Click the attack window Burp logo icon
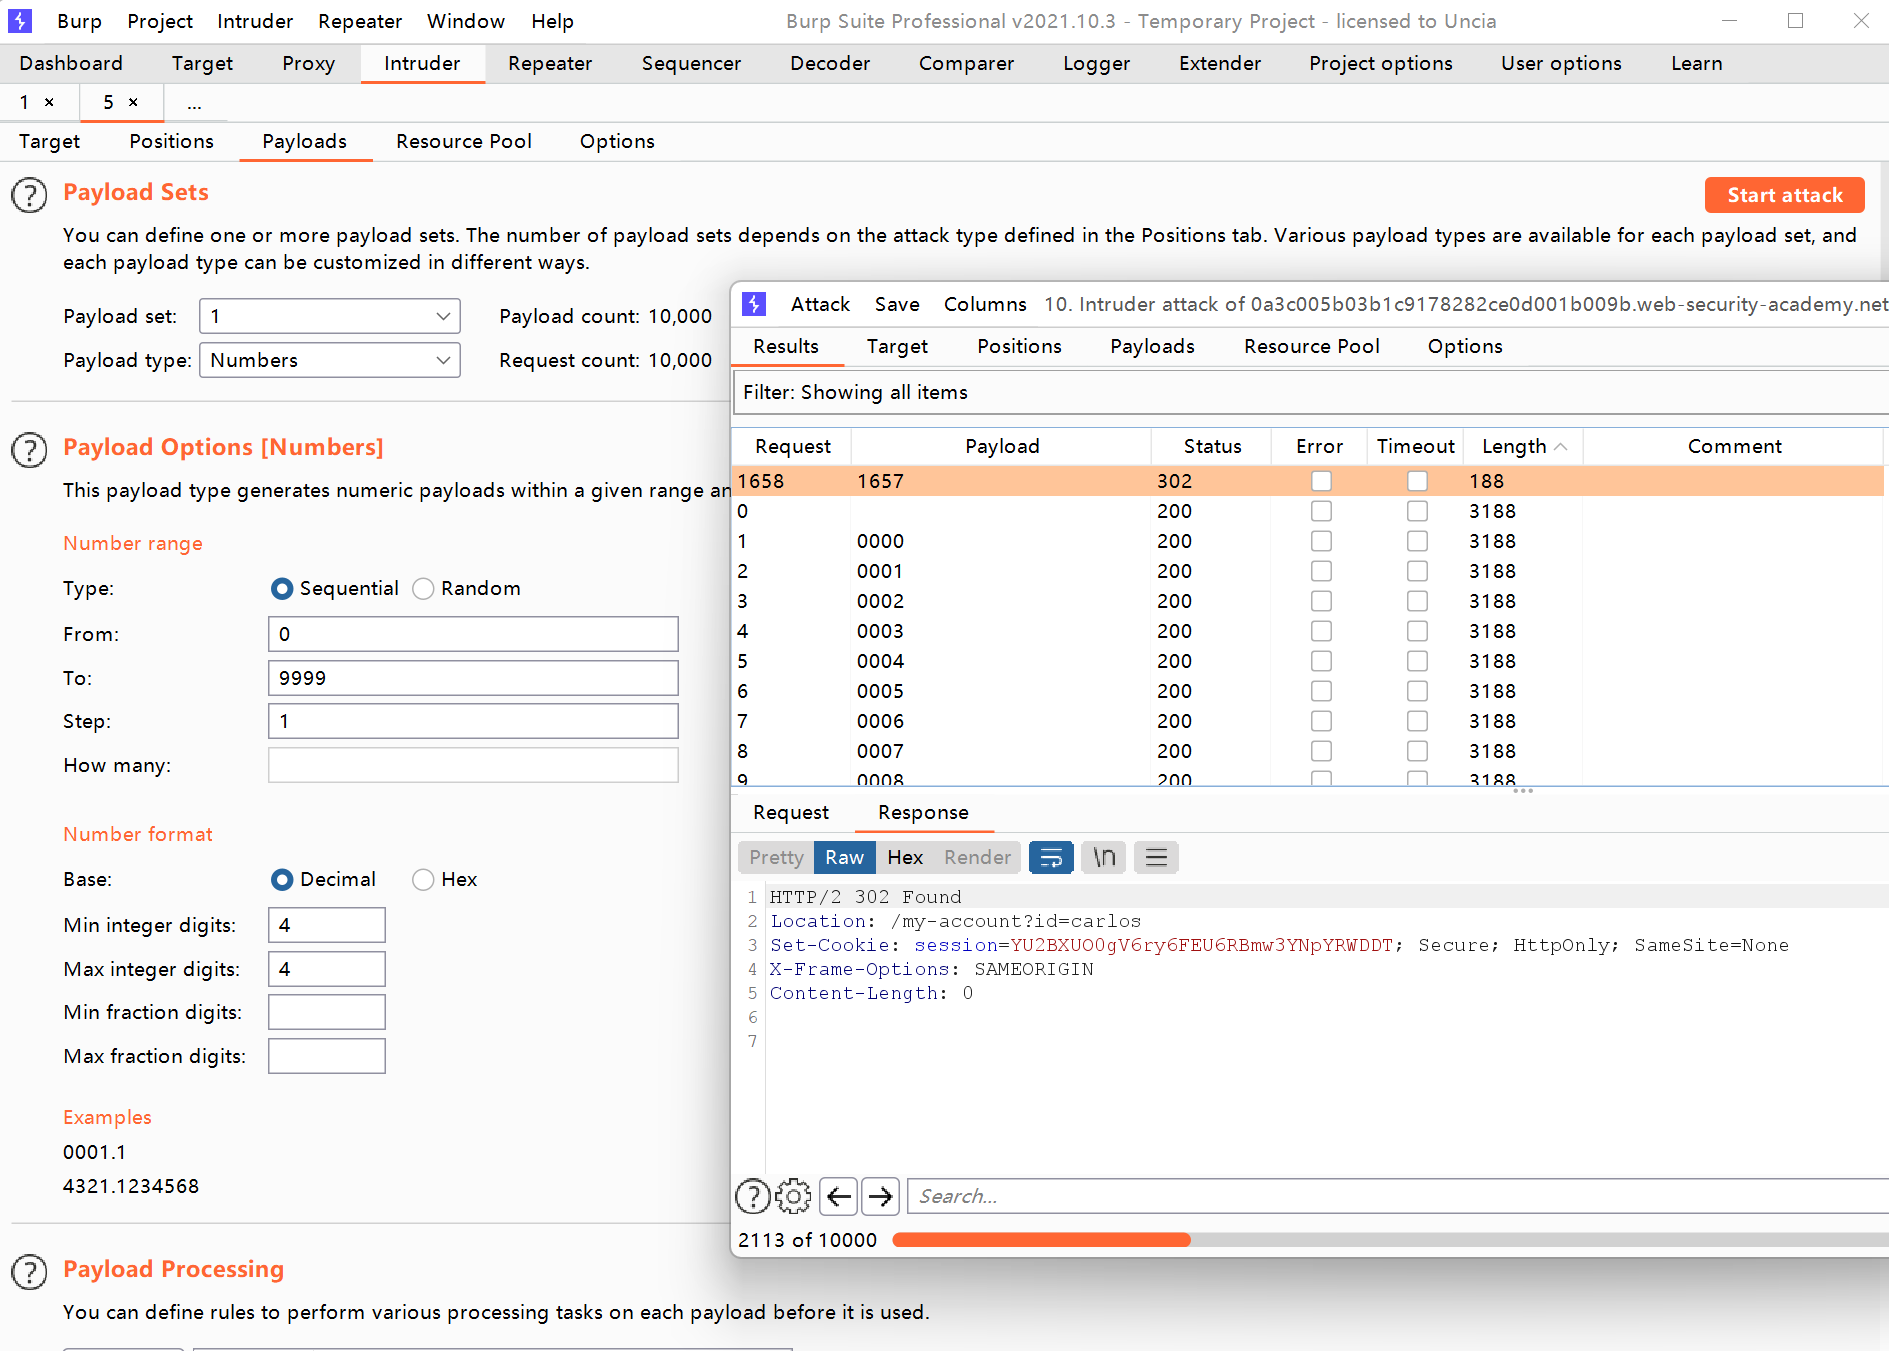This screenshot has width=1889, height=1351. click(x=754, y=304)
